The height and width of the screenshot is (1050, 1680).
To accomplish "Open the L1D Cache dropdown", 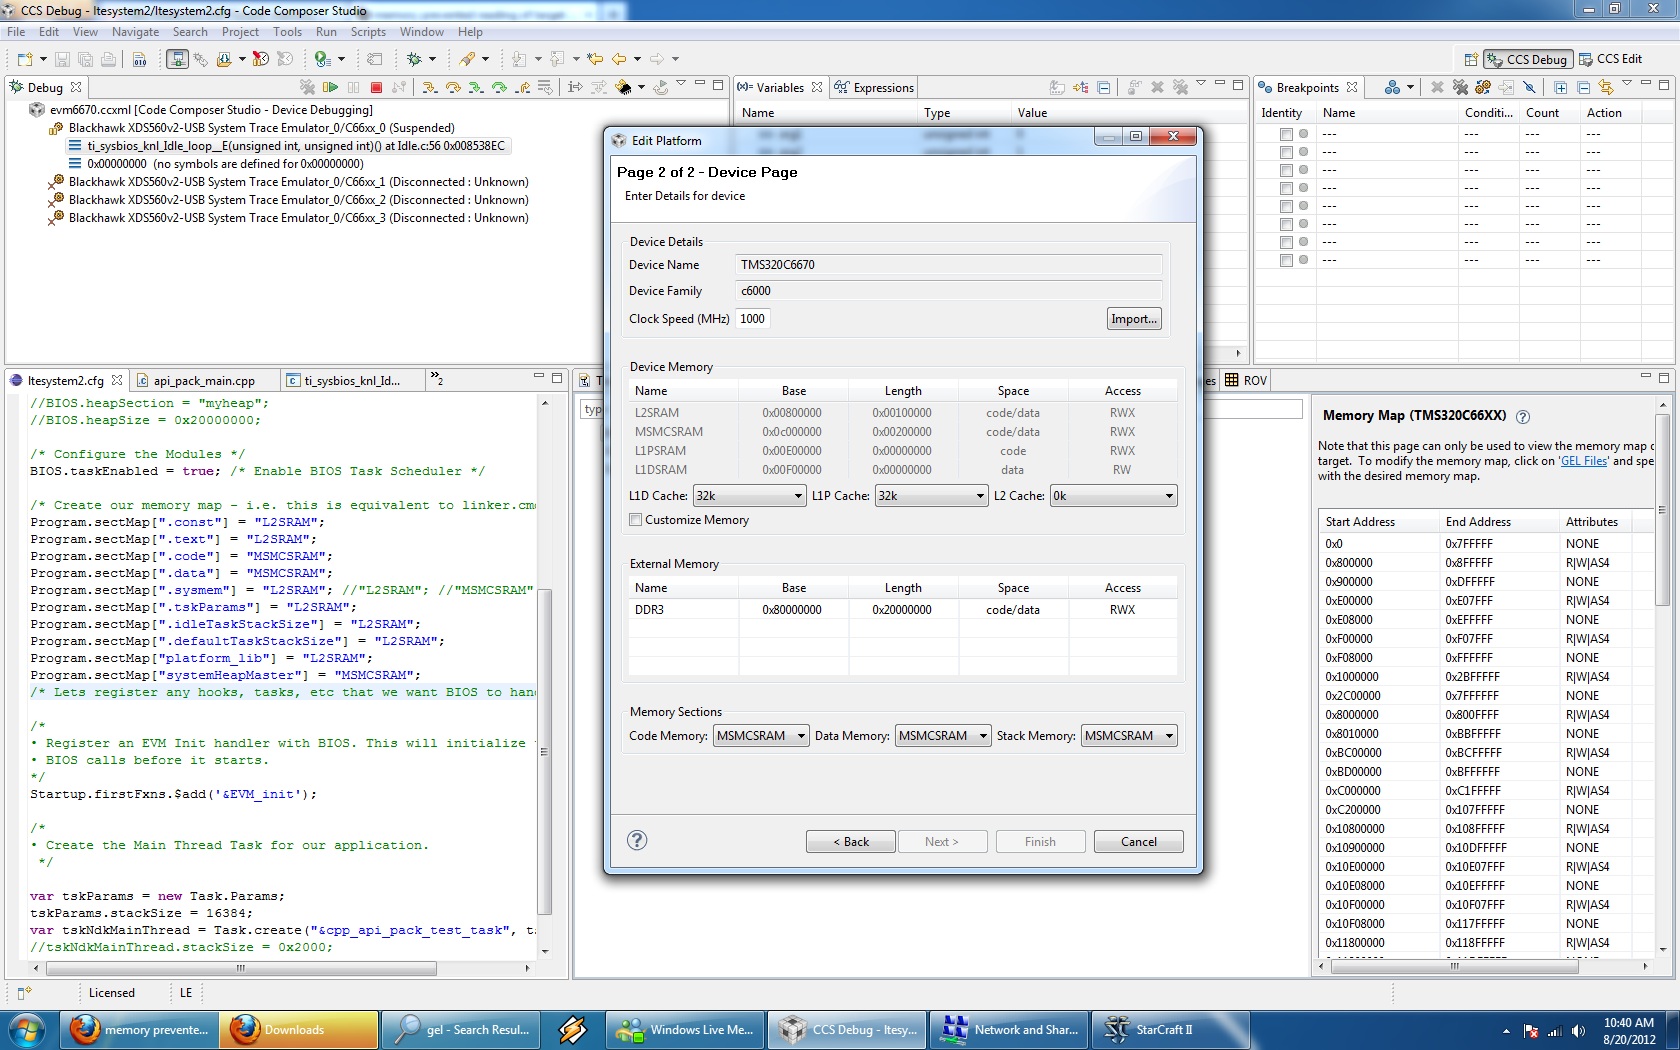I will (x=750, y=496).
